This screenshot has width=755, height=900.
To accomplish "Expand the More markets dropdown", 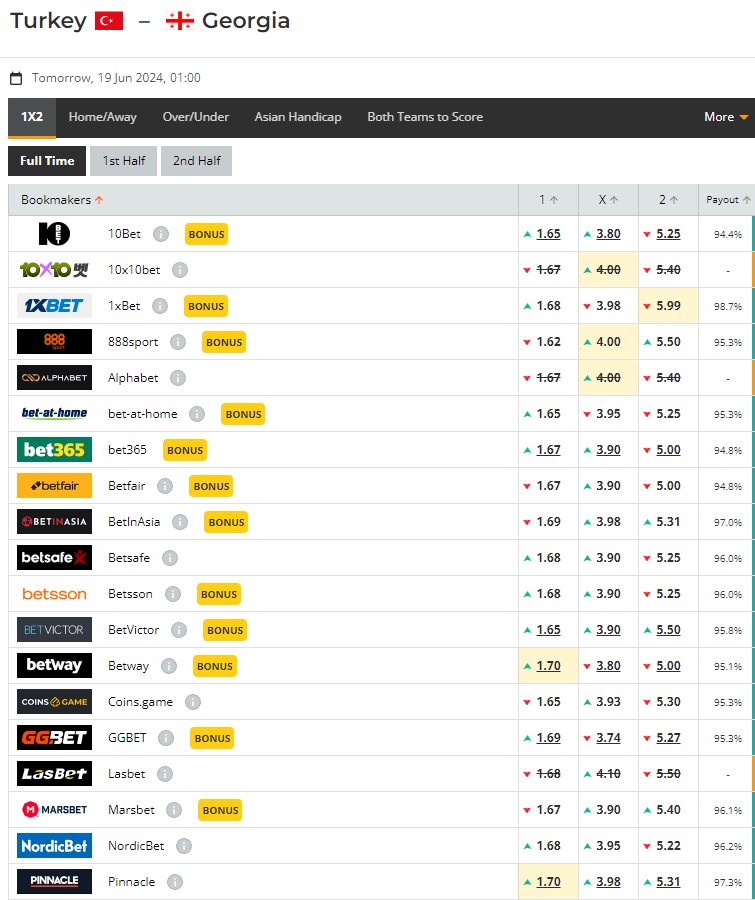I will (726, 117).
